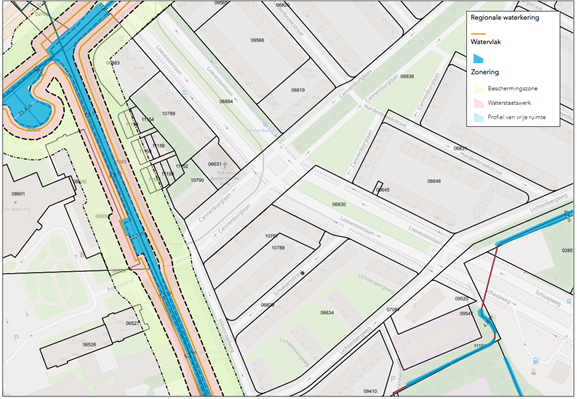Click the brown car wash icon below the fuel pump

coord(533,372)
